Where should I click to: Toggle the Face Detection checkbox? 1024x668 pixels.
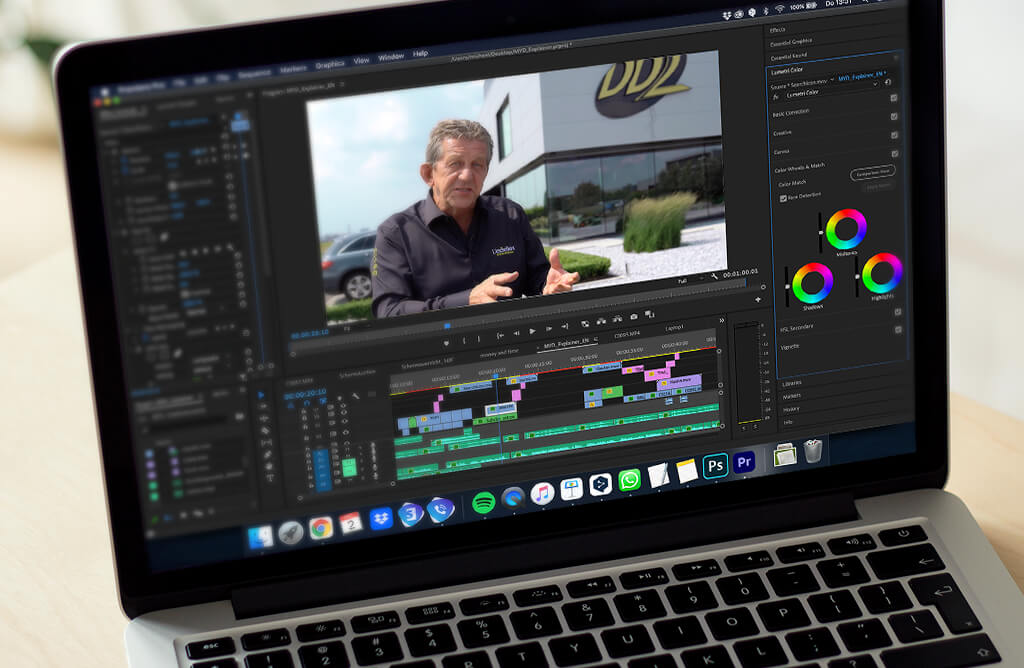click(782, 198)
